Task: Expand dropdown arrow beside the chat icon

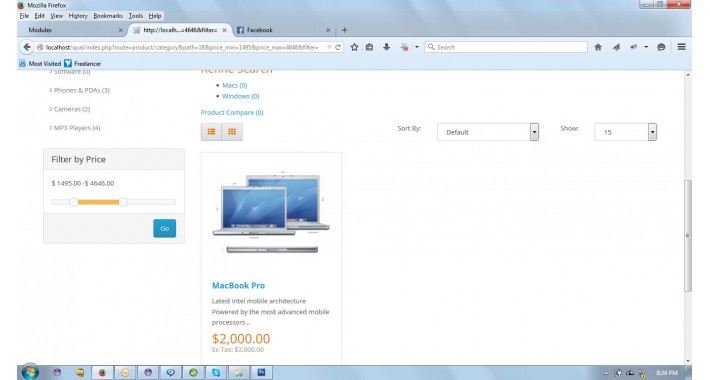Action: tap(646, 47)
